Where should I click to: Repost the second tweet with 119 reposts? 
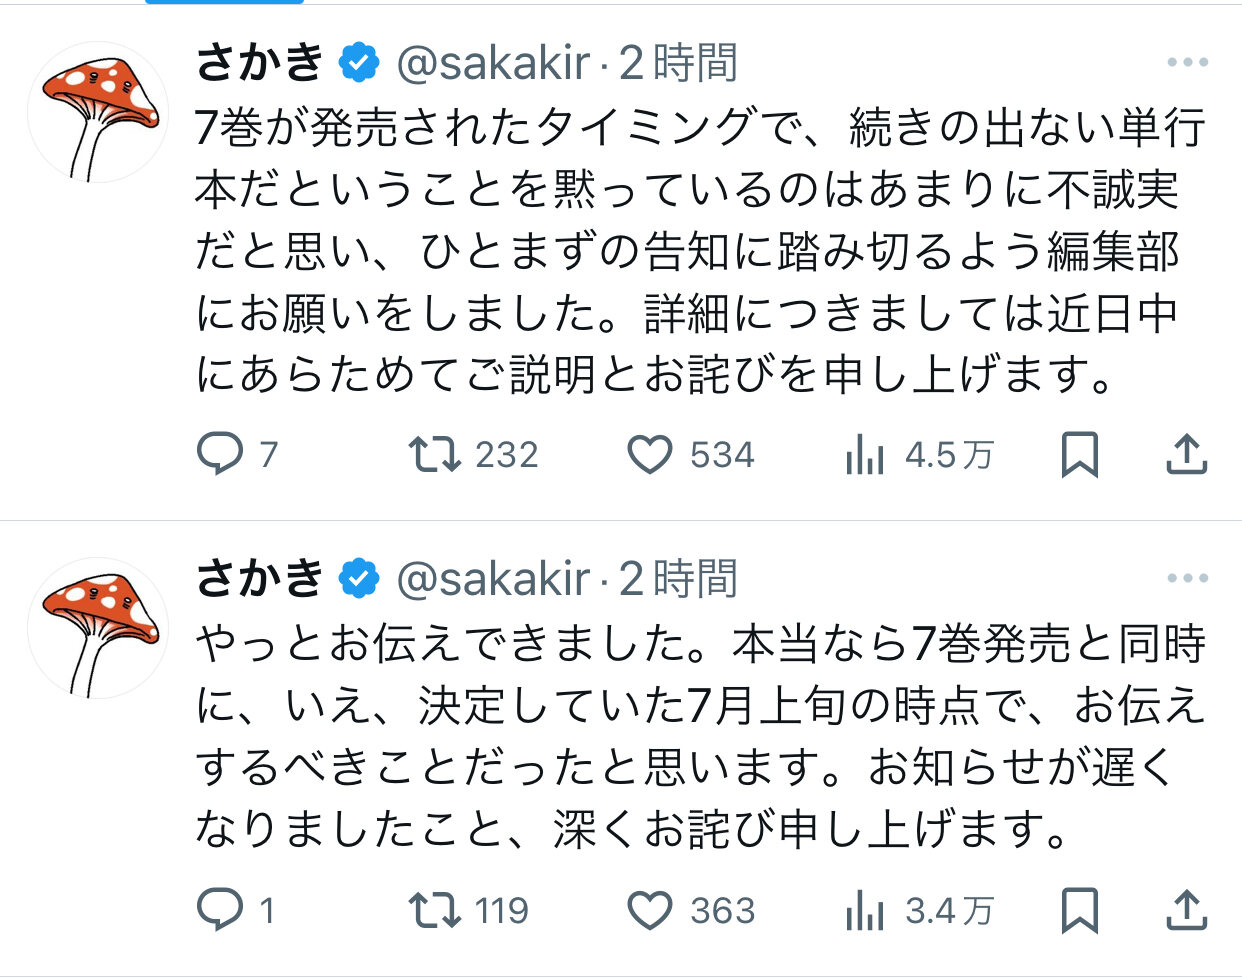435,910
